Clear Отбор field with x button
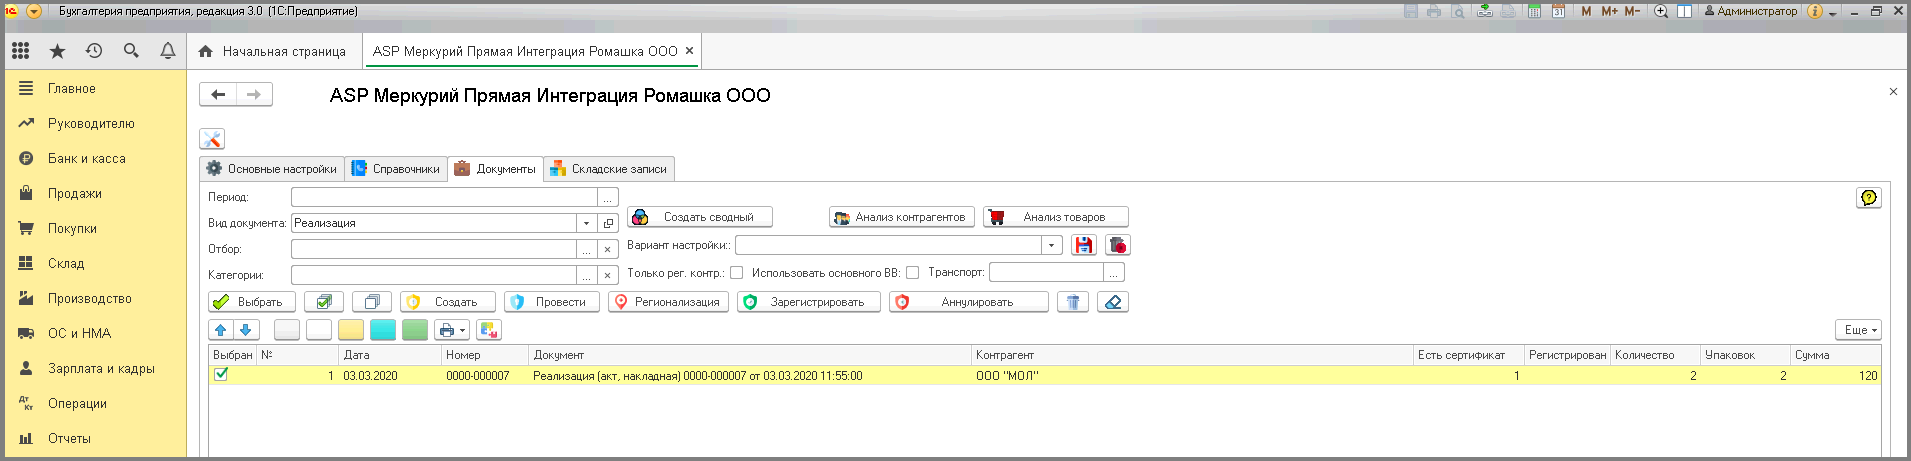This screenshot has width=1911, height=461. pos(607,249)
